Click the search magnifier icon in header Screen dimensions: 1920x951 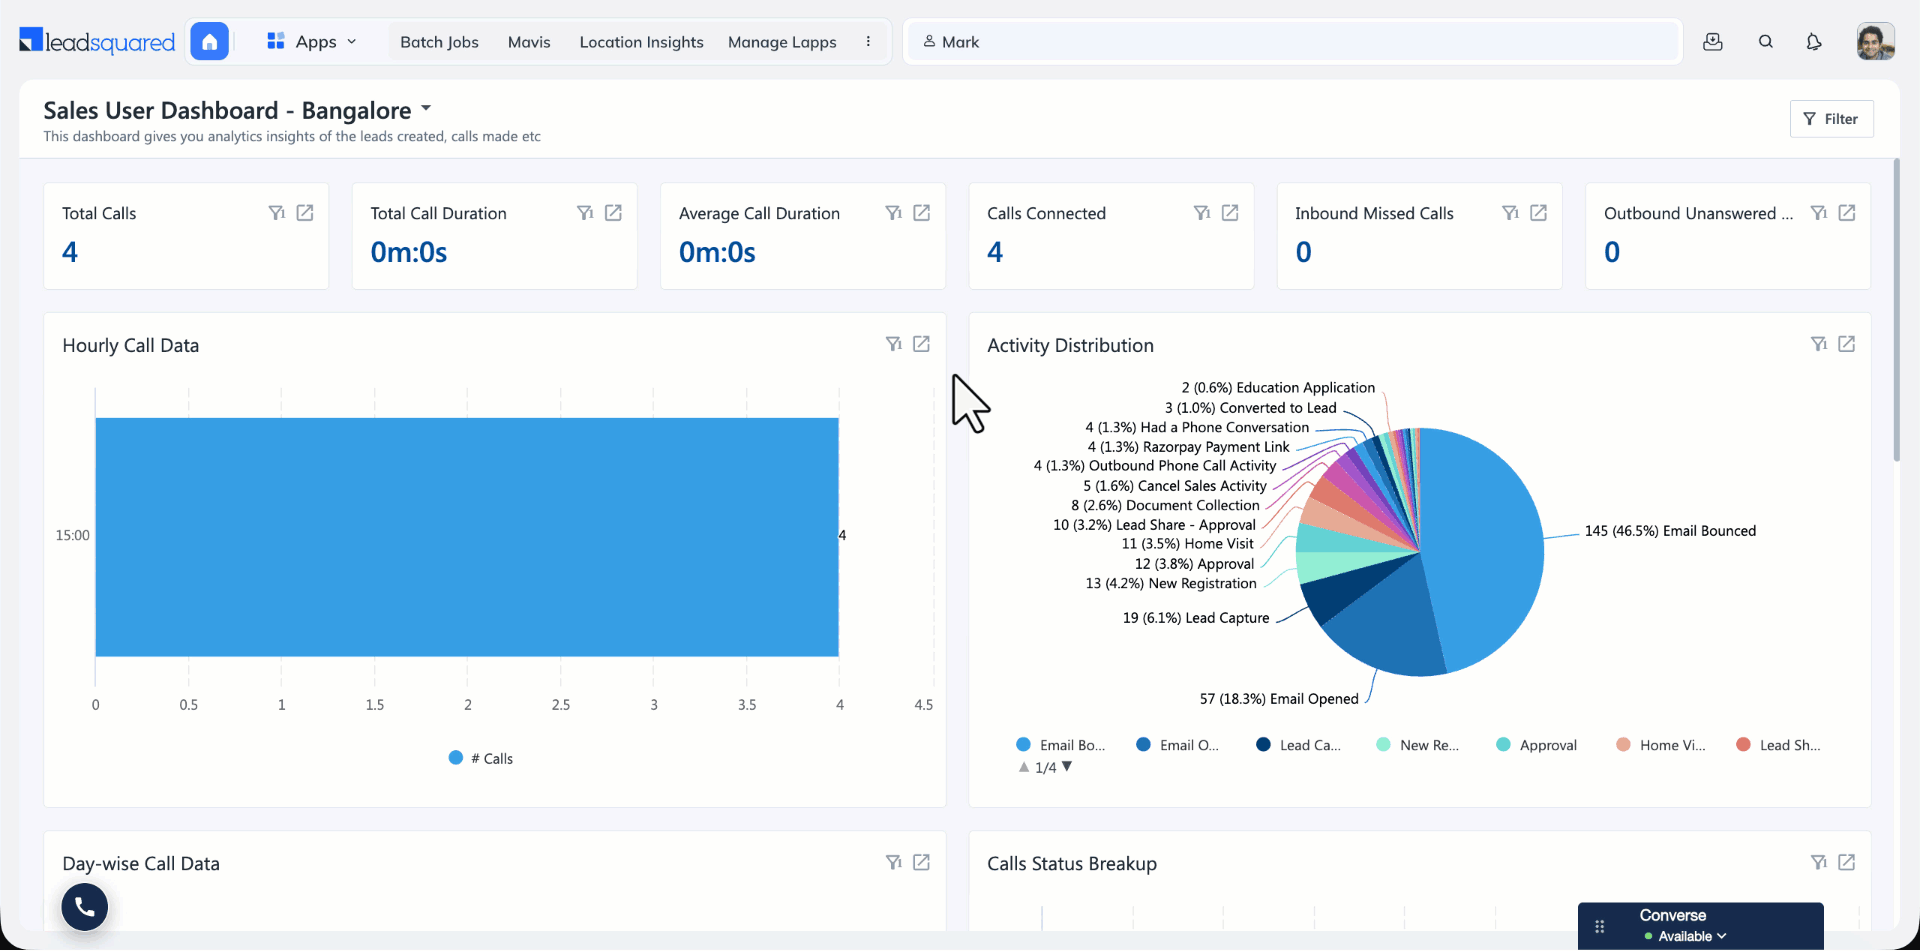tap(1766, 42)
